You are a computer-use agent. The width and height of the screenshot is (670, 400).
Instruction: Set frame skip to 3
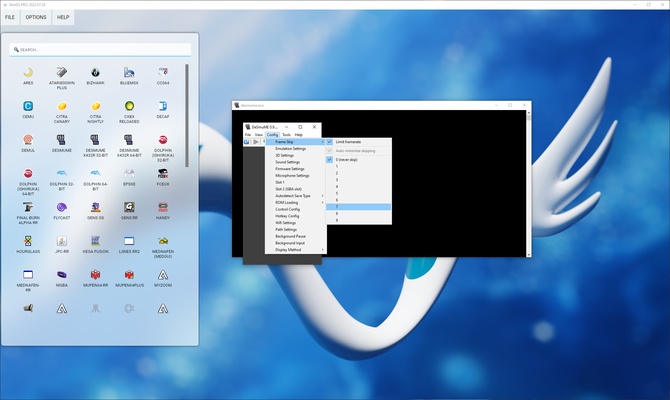(x=359, y=180)
